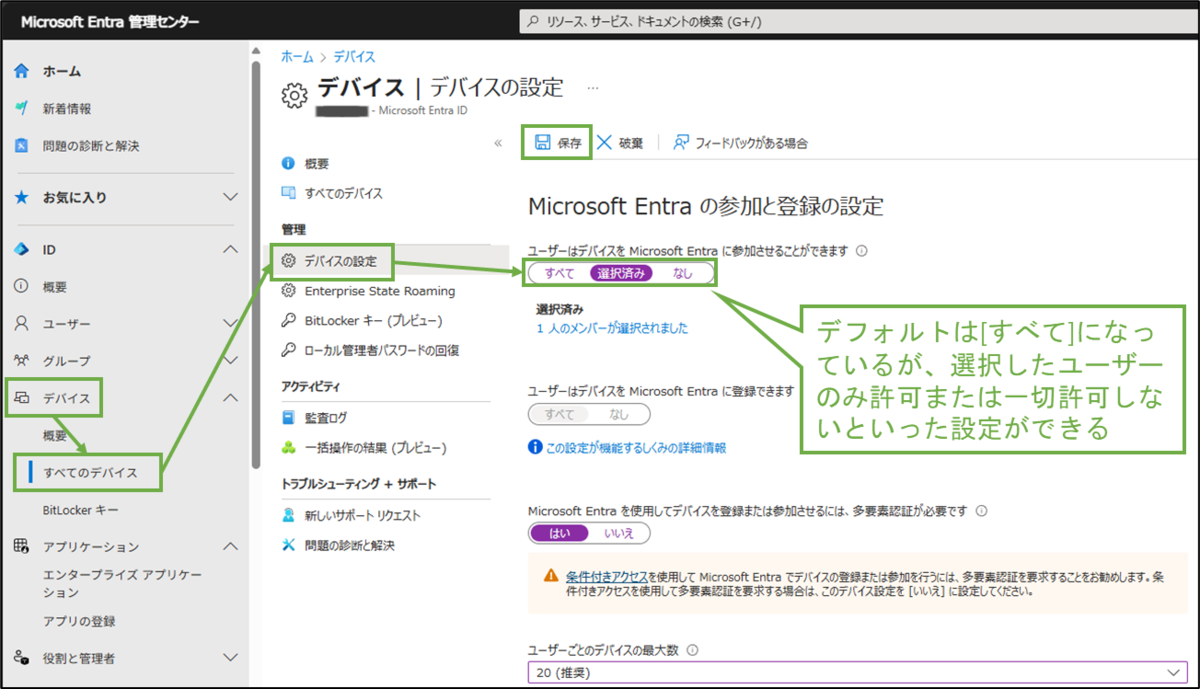
Task: Expand the ユーザー section chevron
Action: (x=230, y=324)
